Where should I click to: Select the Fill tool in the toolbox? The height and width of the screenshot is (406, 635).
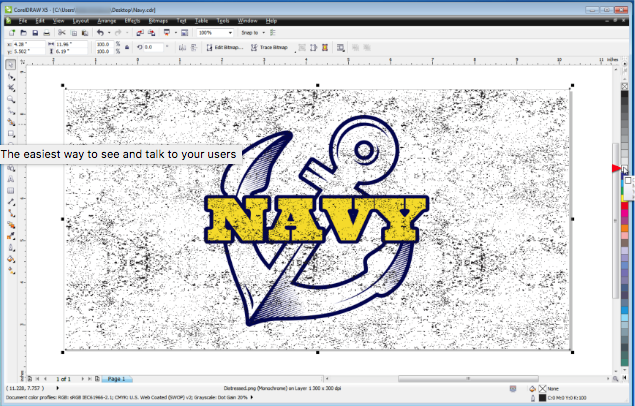[11, 259]
